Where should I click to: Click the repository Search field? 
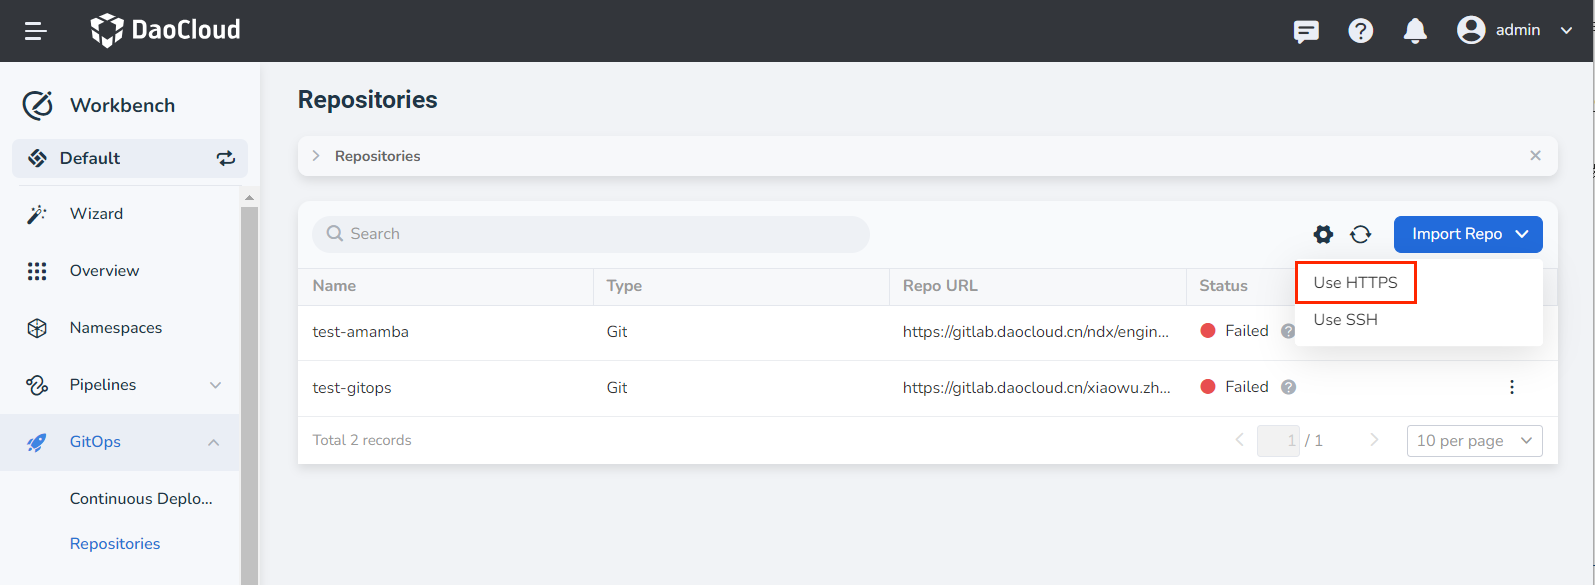[591, 234]
